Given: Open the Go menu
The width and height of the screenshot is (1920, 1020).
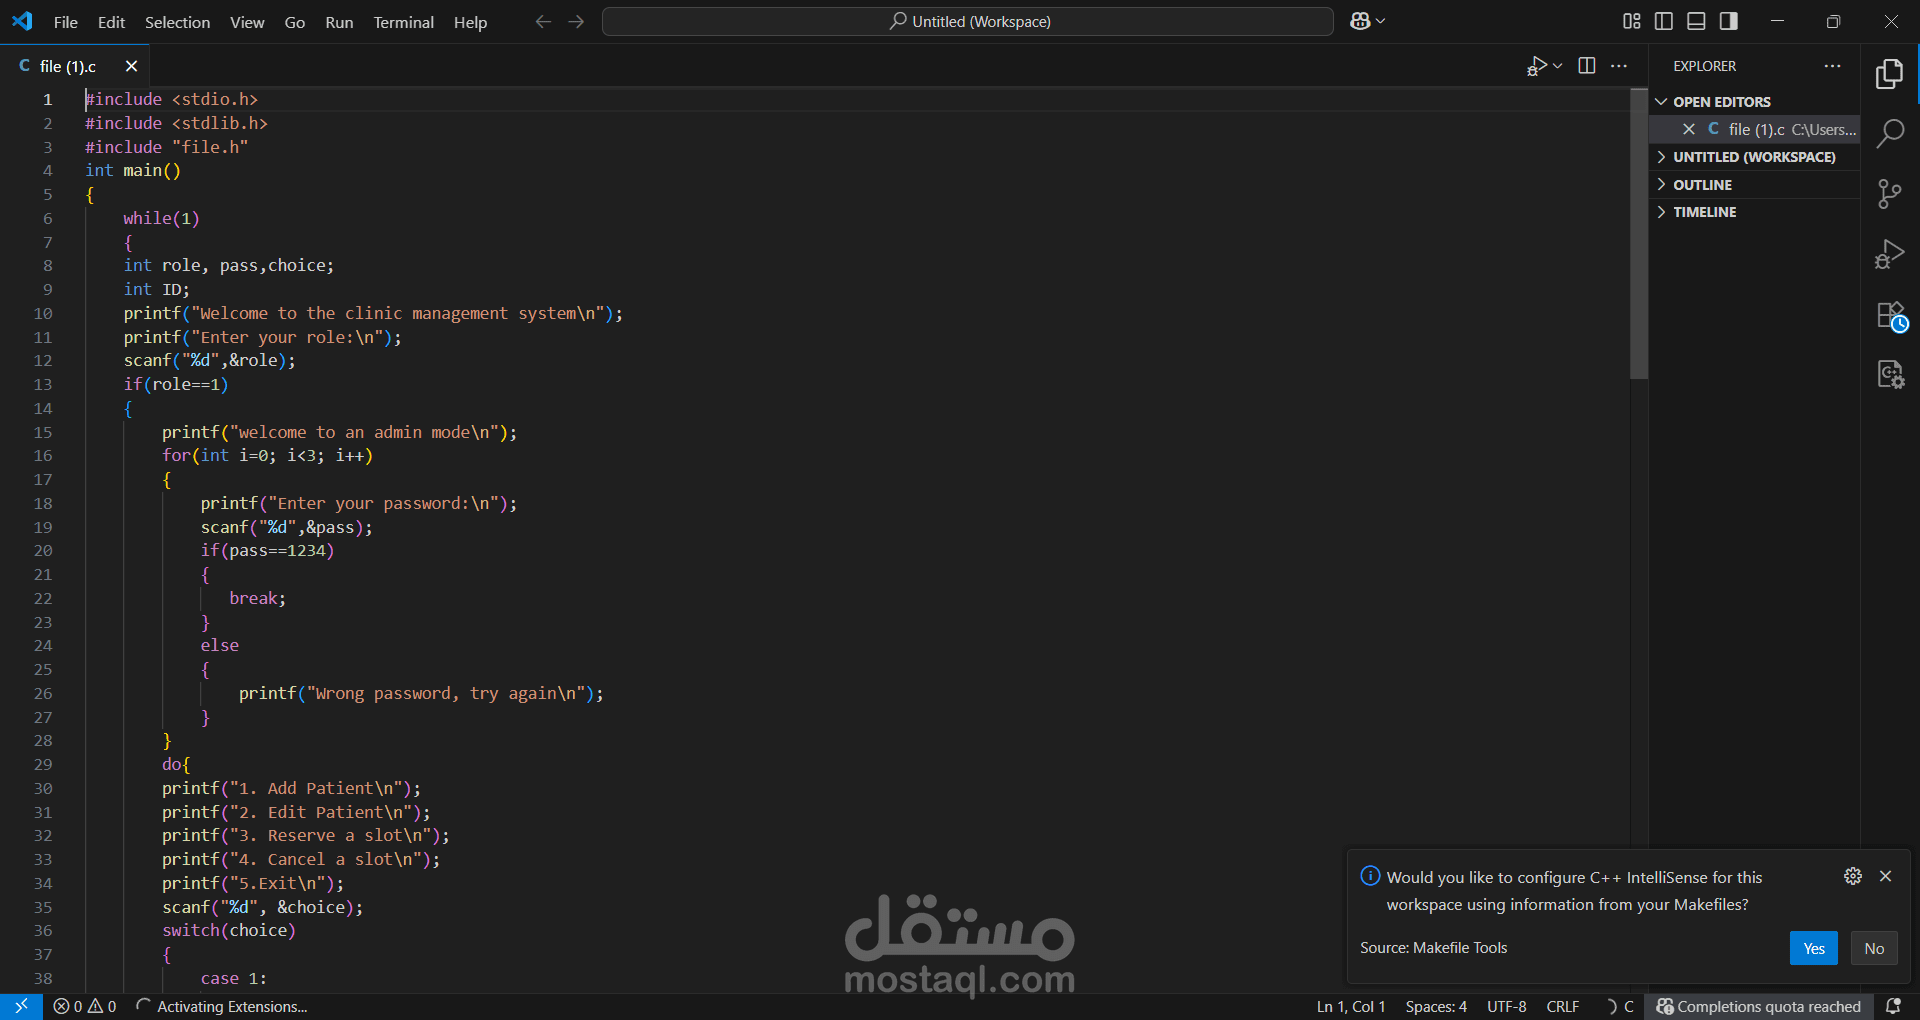Looking at the screenshot, I should tap(295, 22).
